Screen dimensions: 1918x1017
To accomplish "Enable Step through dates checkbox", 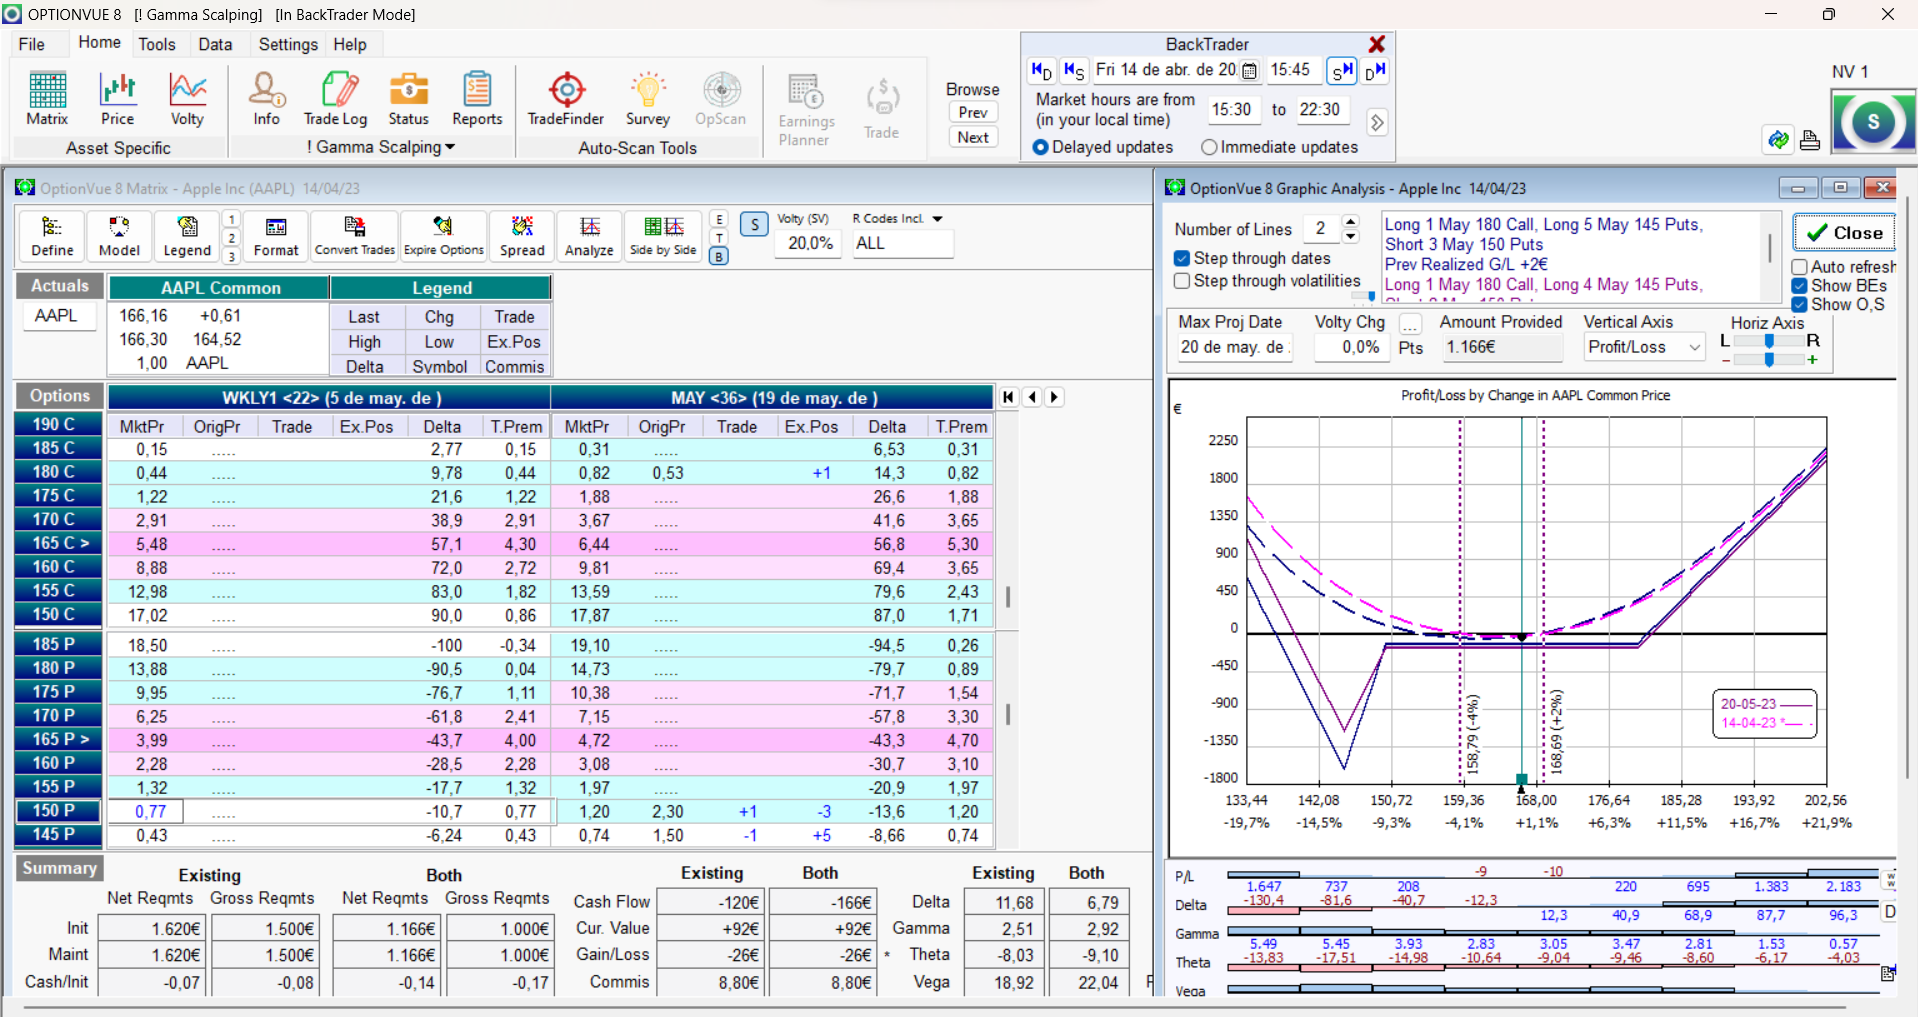I will tap(1182, 258).
